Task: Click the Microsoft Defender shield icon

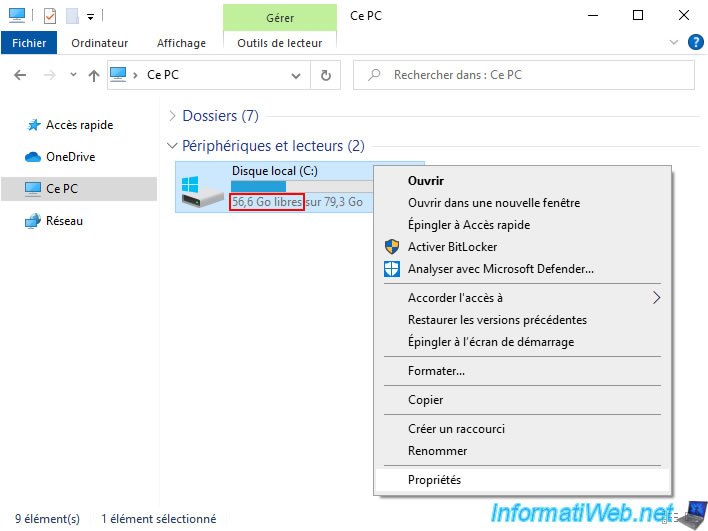Action: [391, 269]
